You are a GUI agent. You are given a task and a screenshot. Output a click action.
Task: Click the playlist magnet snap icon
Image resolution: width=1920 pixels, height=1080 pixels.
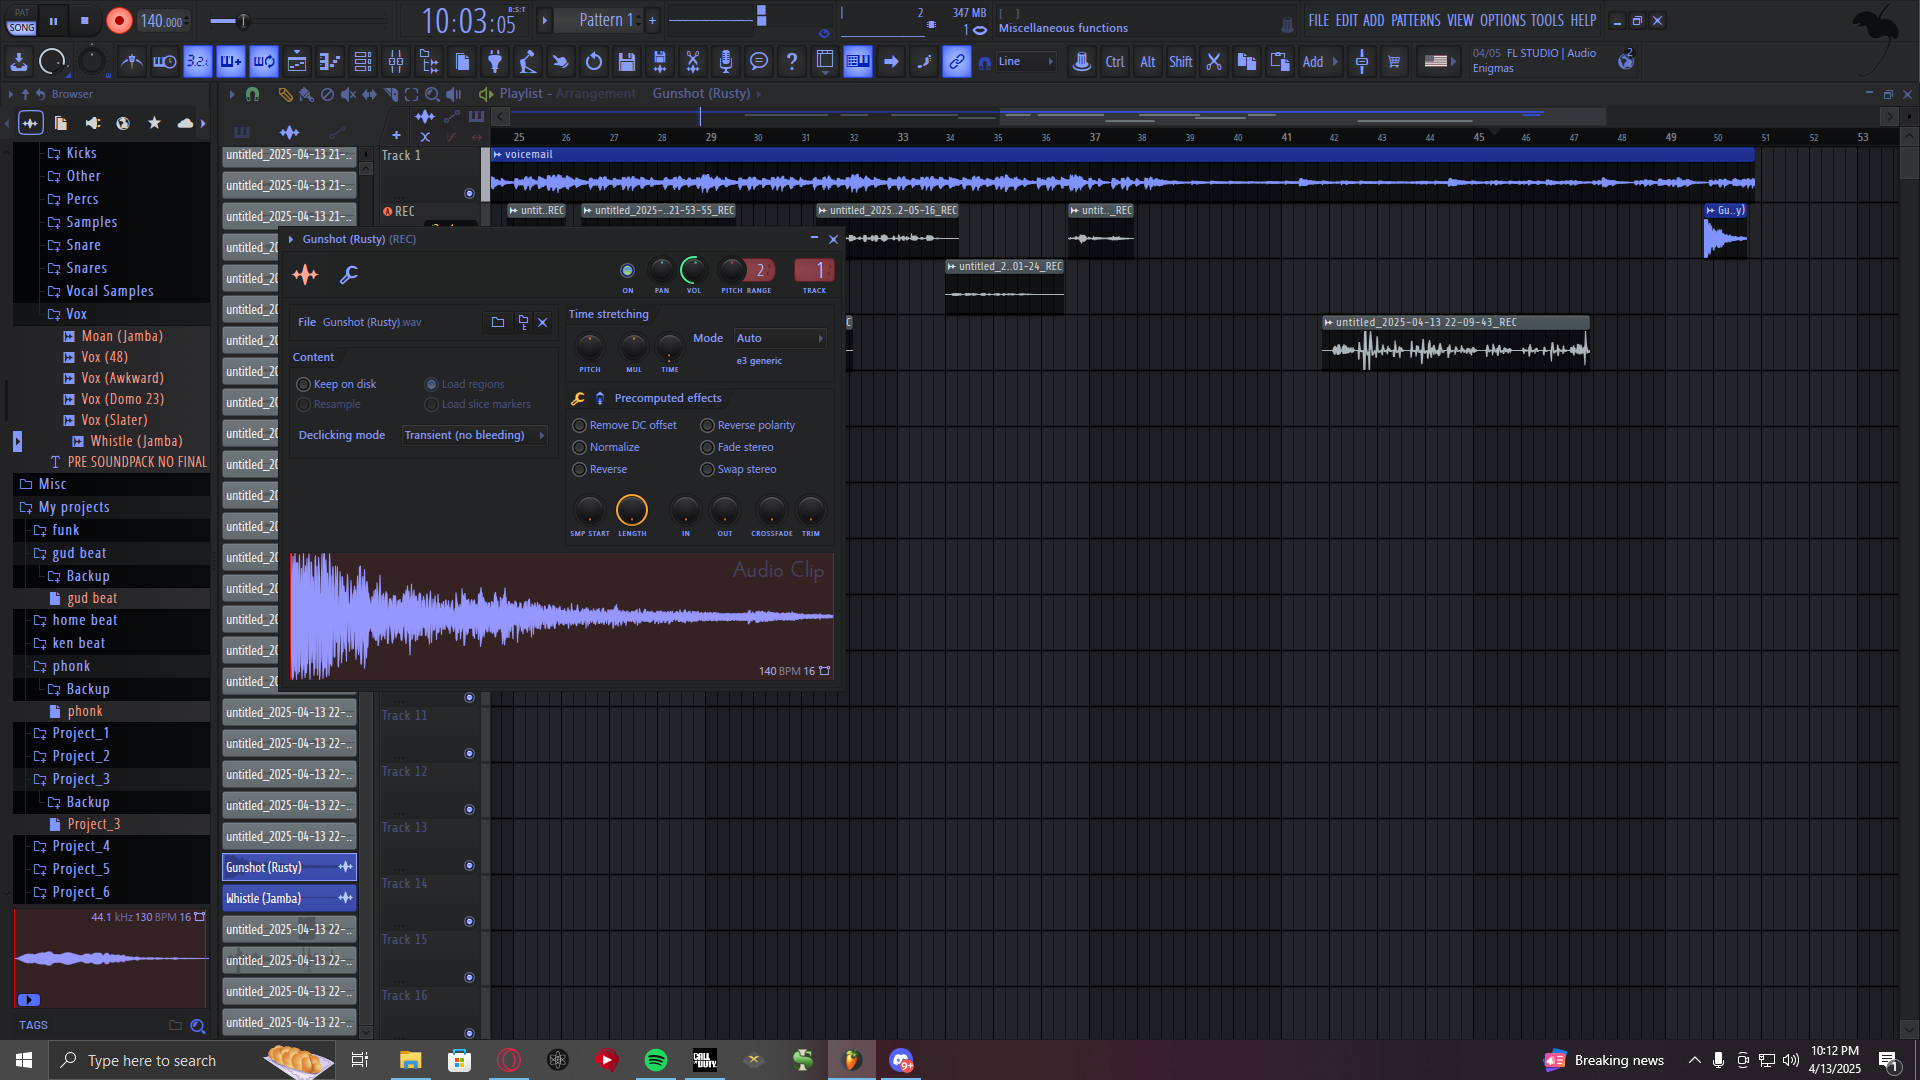point(253,94)
